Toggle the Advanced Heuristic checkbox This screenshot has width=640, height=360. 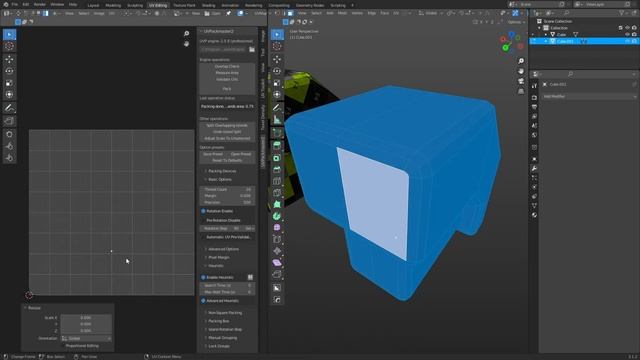tap(203, 301)
